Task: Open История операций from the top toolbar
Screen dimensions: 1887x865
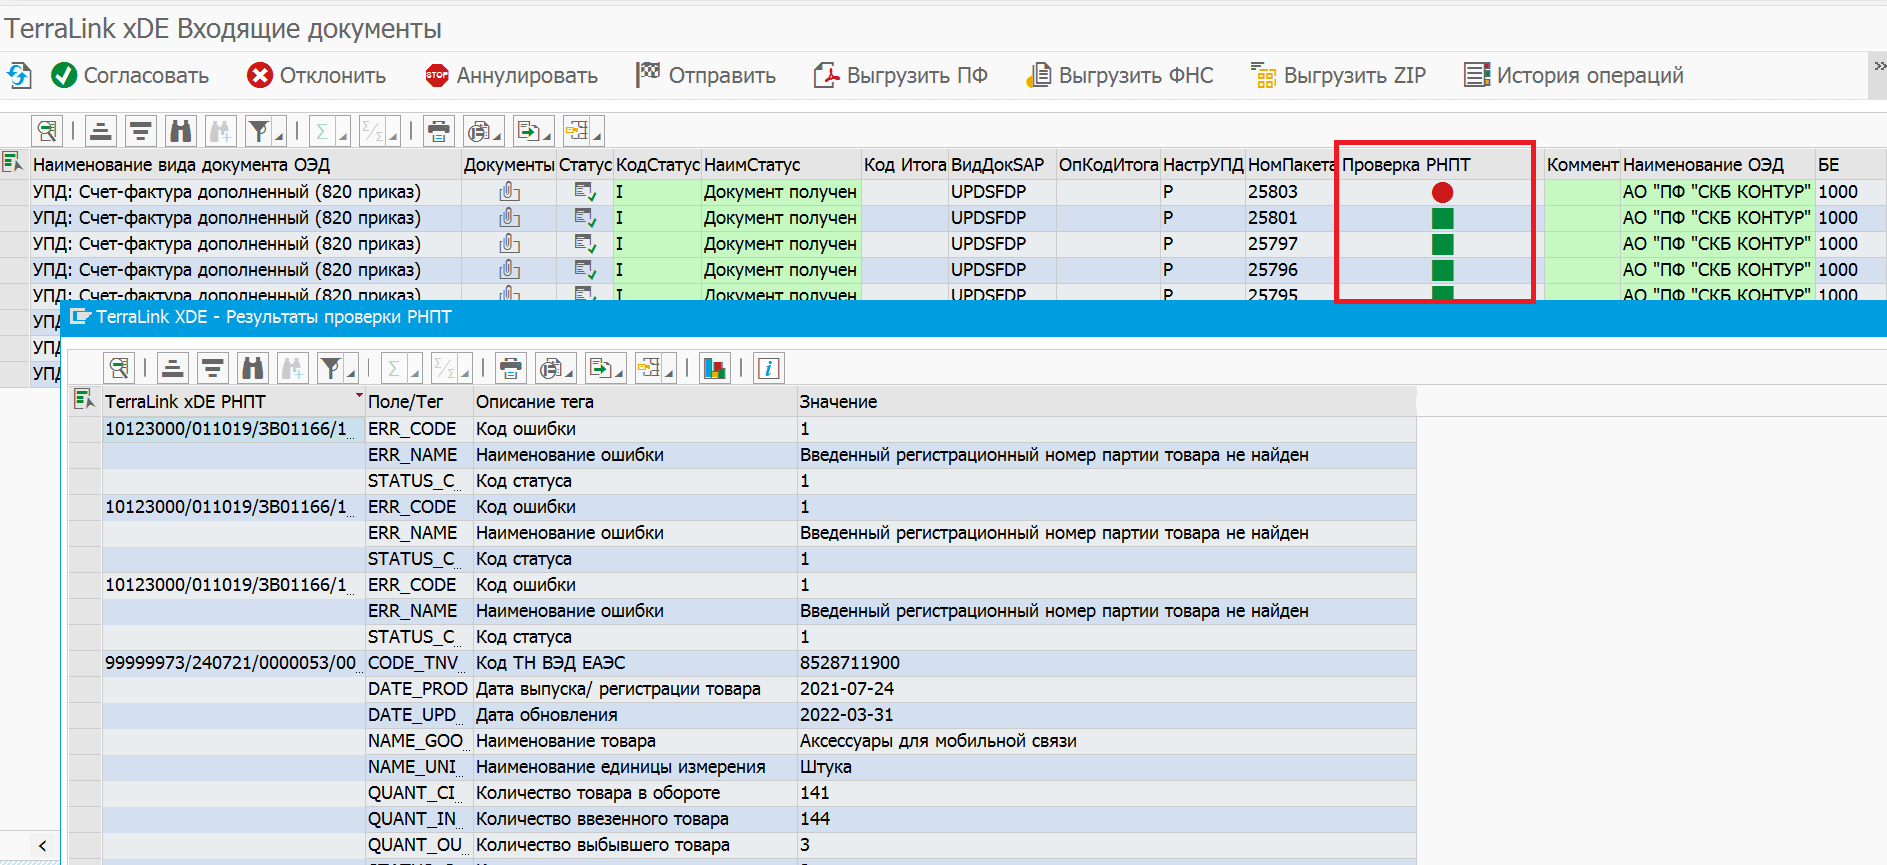Action: click(x=1574, y=76)
